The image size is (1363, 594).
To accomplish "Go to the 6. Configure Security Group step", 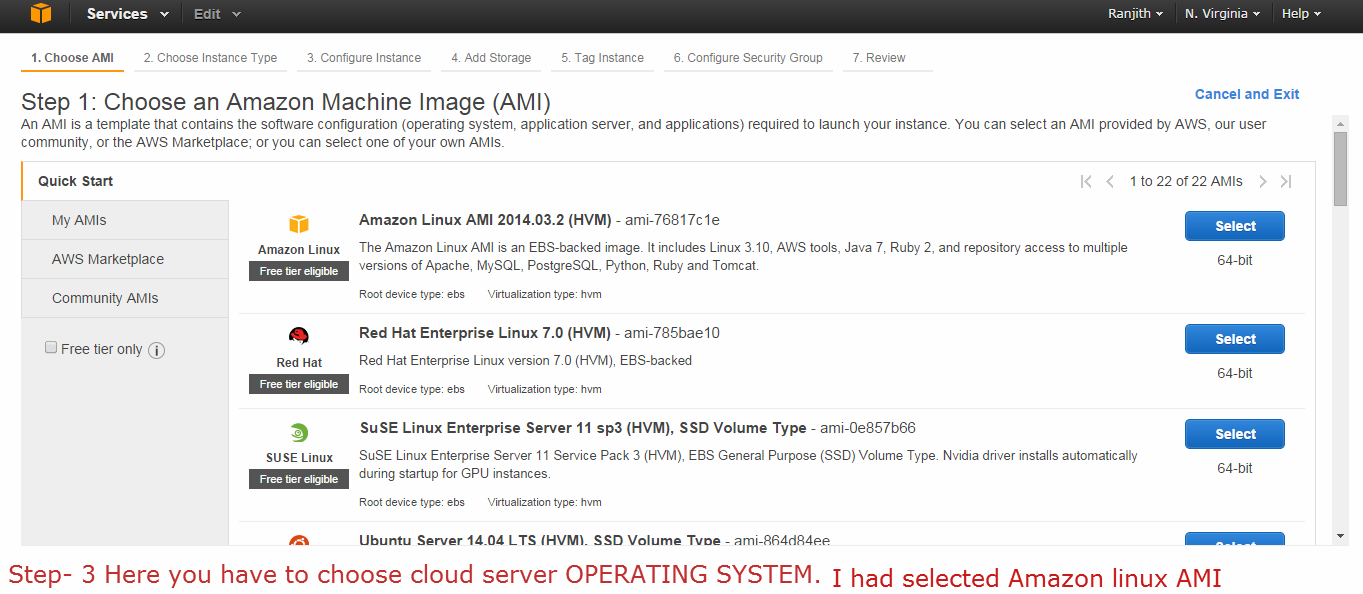I will (748, 58).
